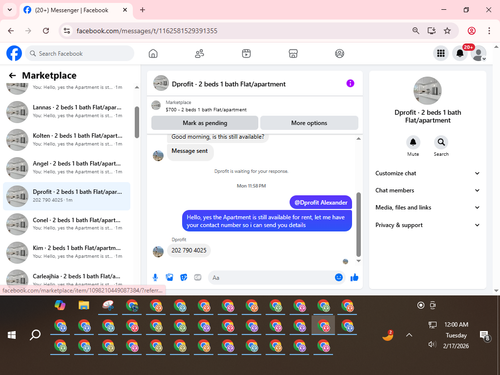Open the Groups icon in top navigation
The height and width of the screenshot is (375, 500).
(339, 53)
